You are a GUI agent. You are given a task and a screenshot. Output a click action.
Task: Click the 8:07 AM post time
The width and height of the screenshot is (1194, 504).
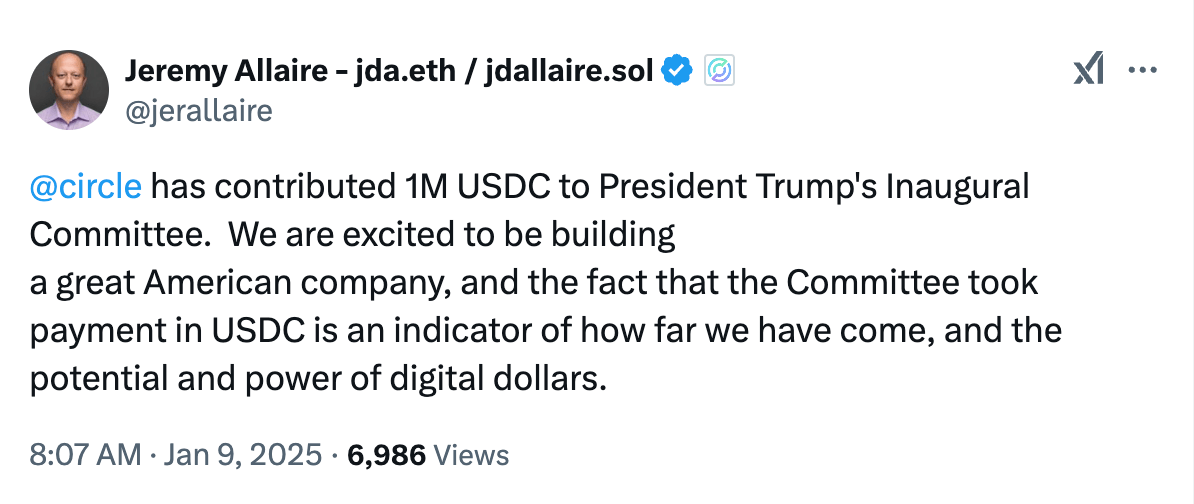tap(85, 455)
